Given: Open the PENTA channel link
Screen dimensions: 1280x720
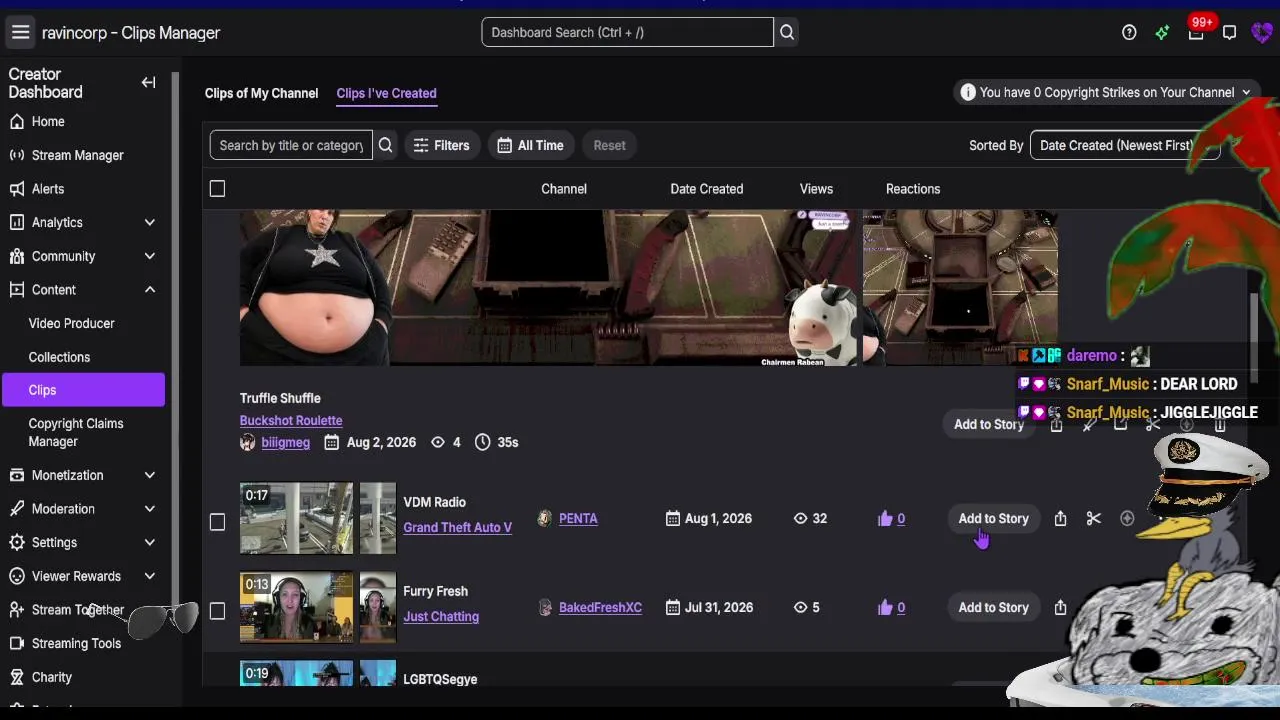Looking at the screenshot, I should pos(578,518).
